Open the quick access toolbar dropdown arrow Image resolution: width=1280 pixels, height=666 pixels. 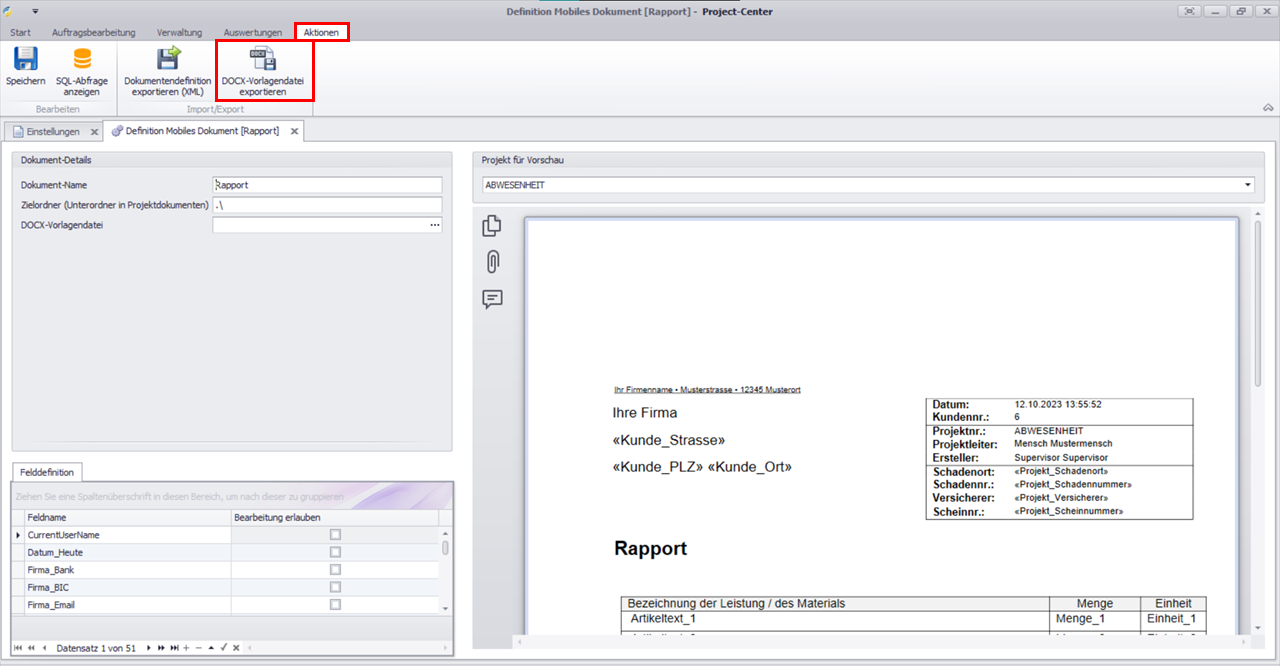(x=35, y=11)
